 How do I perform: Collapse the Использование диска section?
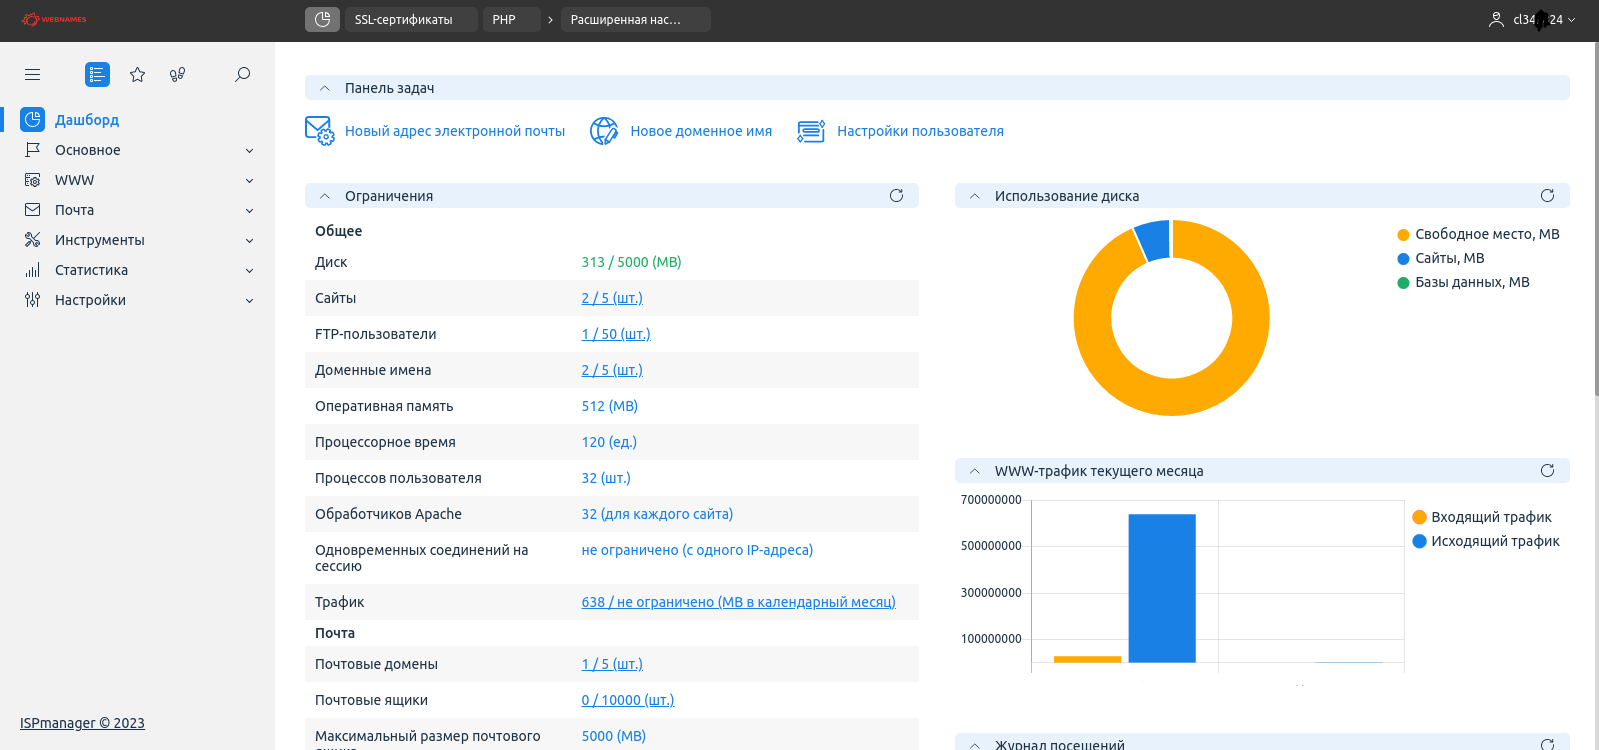click(x=974, y=196)
